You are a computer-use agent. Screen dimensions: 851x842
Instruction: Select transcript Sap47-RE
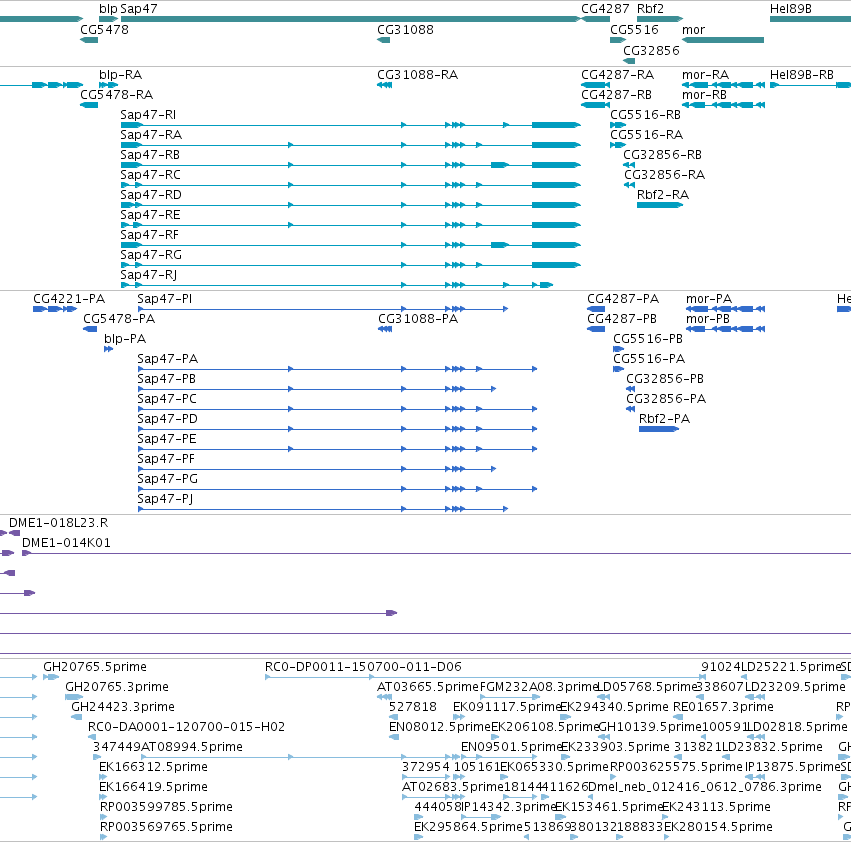(x=351, y=225)
